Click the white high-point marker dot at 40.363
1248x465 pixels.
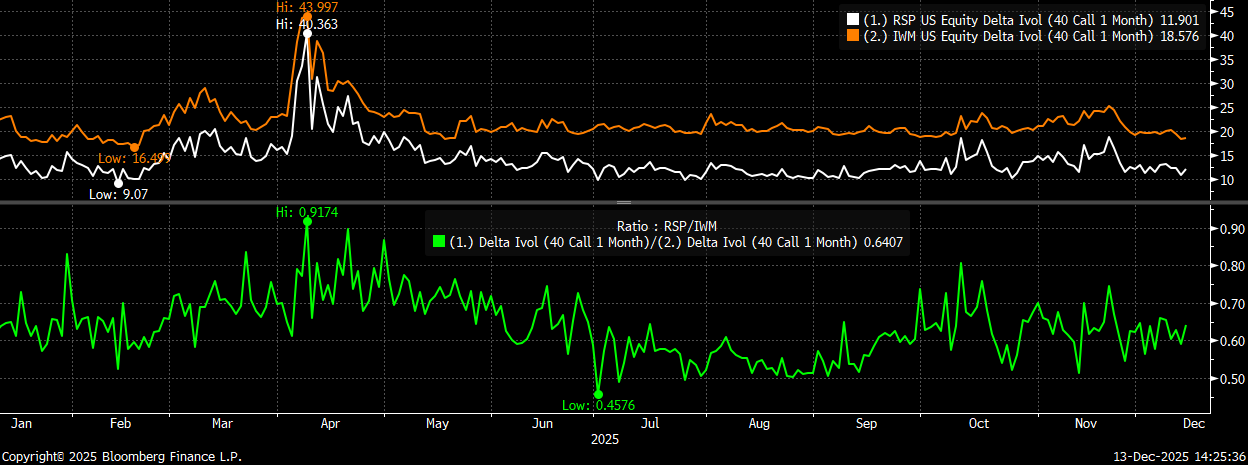pos(307,33)
